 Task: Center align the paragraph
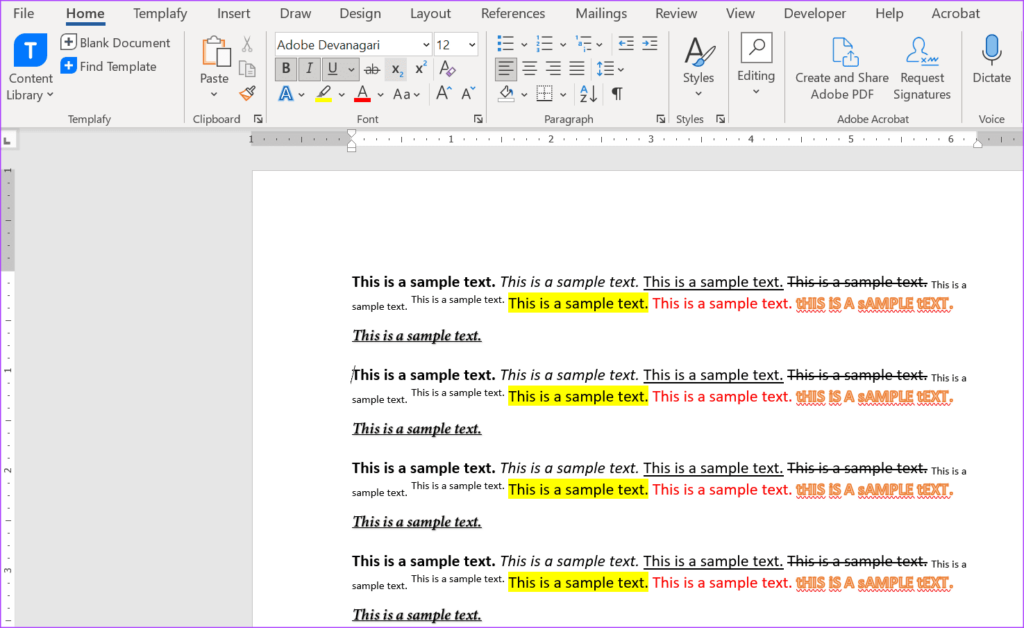coord(530,69)
